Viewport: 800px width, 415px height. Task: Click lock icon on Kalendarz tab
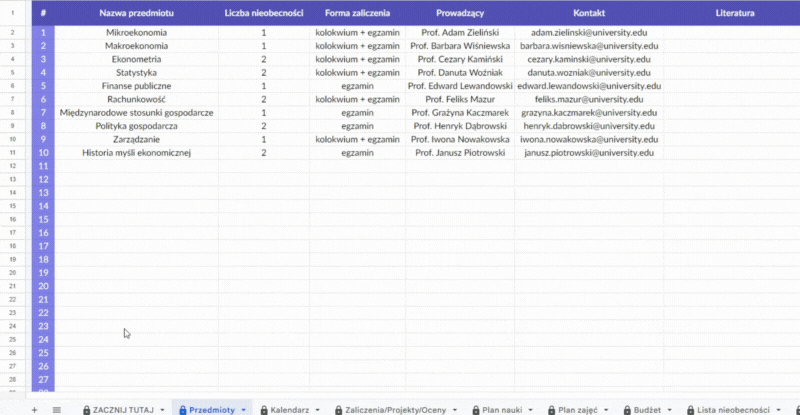[x=264, y=410]
